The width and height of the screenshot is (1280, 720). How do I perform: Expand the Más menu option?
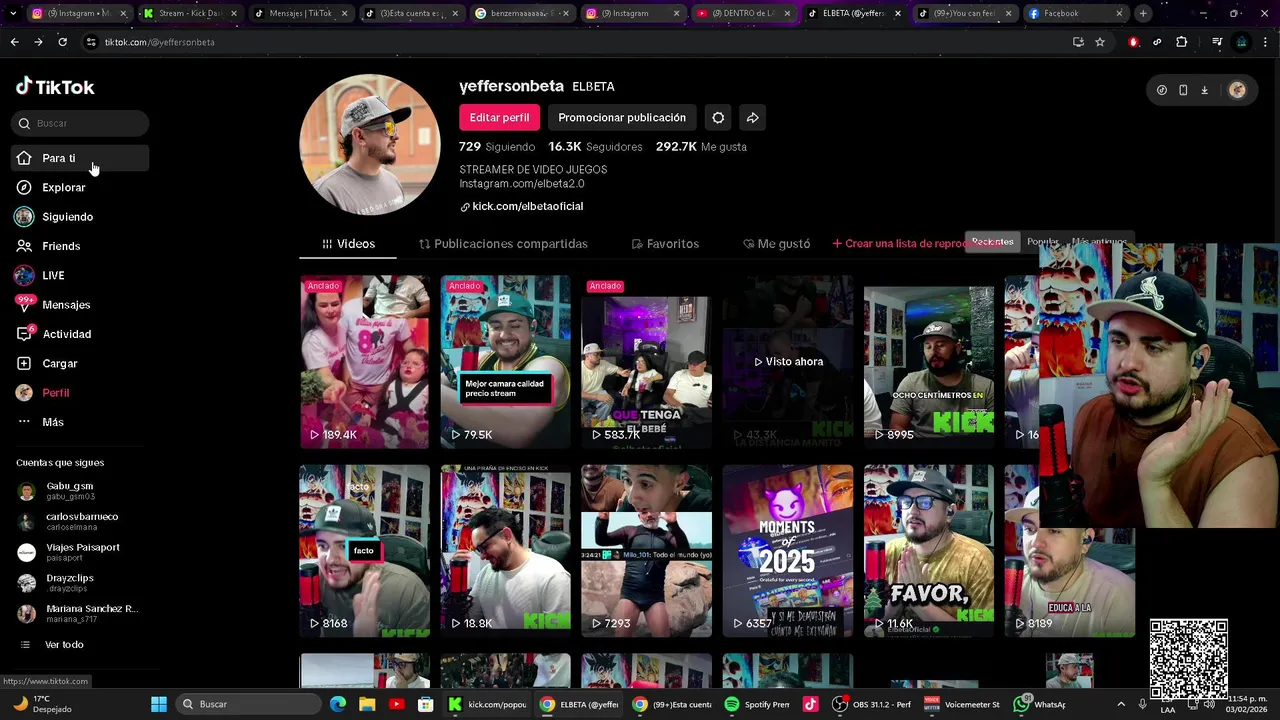pyautogui.click(x=80, y=422)
